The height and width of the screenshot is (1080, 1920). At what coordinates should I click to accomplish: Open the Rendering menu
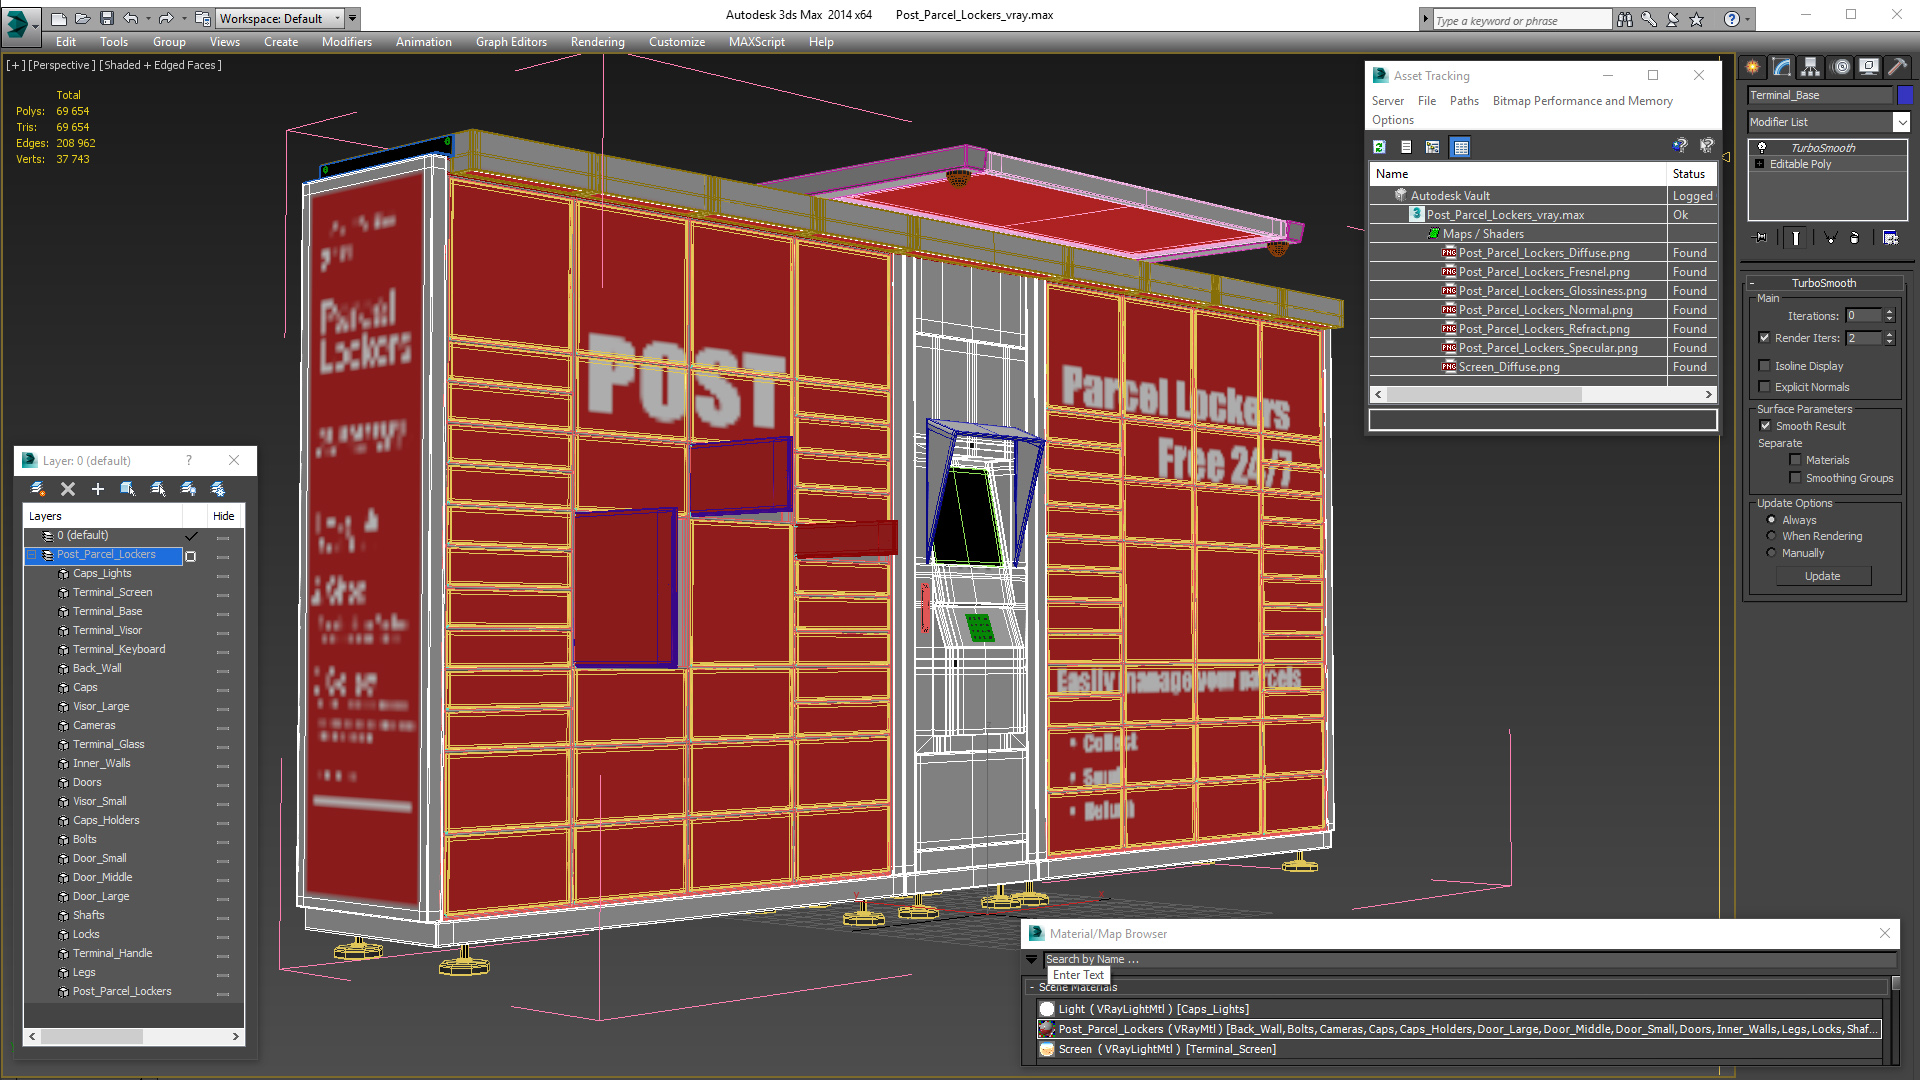pyautogui.click(x=597, y=42)
